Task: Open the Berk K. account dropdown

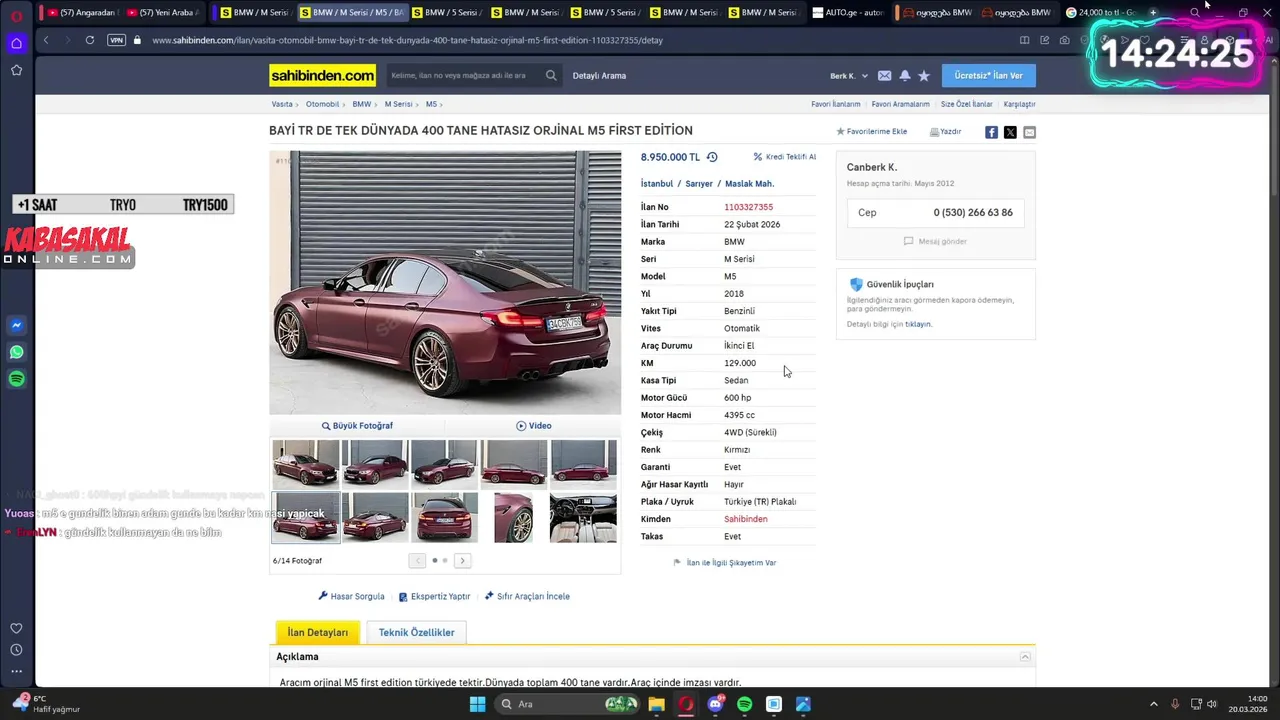Action: pyautogui.click(x=849, y=76)
